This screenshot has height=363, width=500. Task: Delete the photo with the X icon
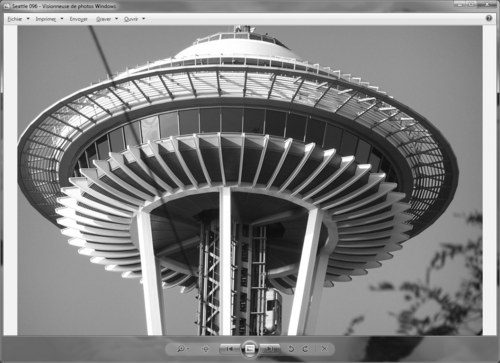point(324,349)
